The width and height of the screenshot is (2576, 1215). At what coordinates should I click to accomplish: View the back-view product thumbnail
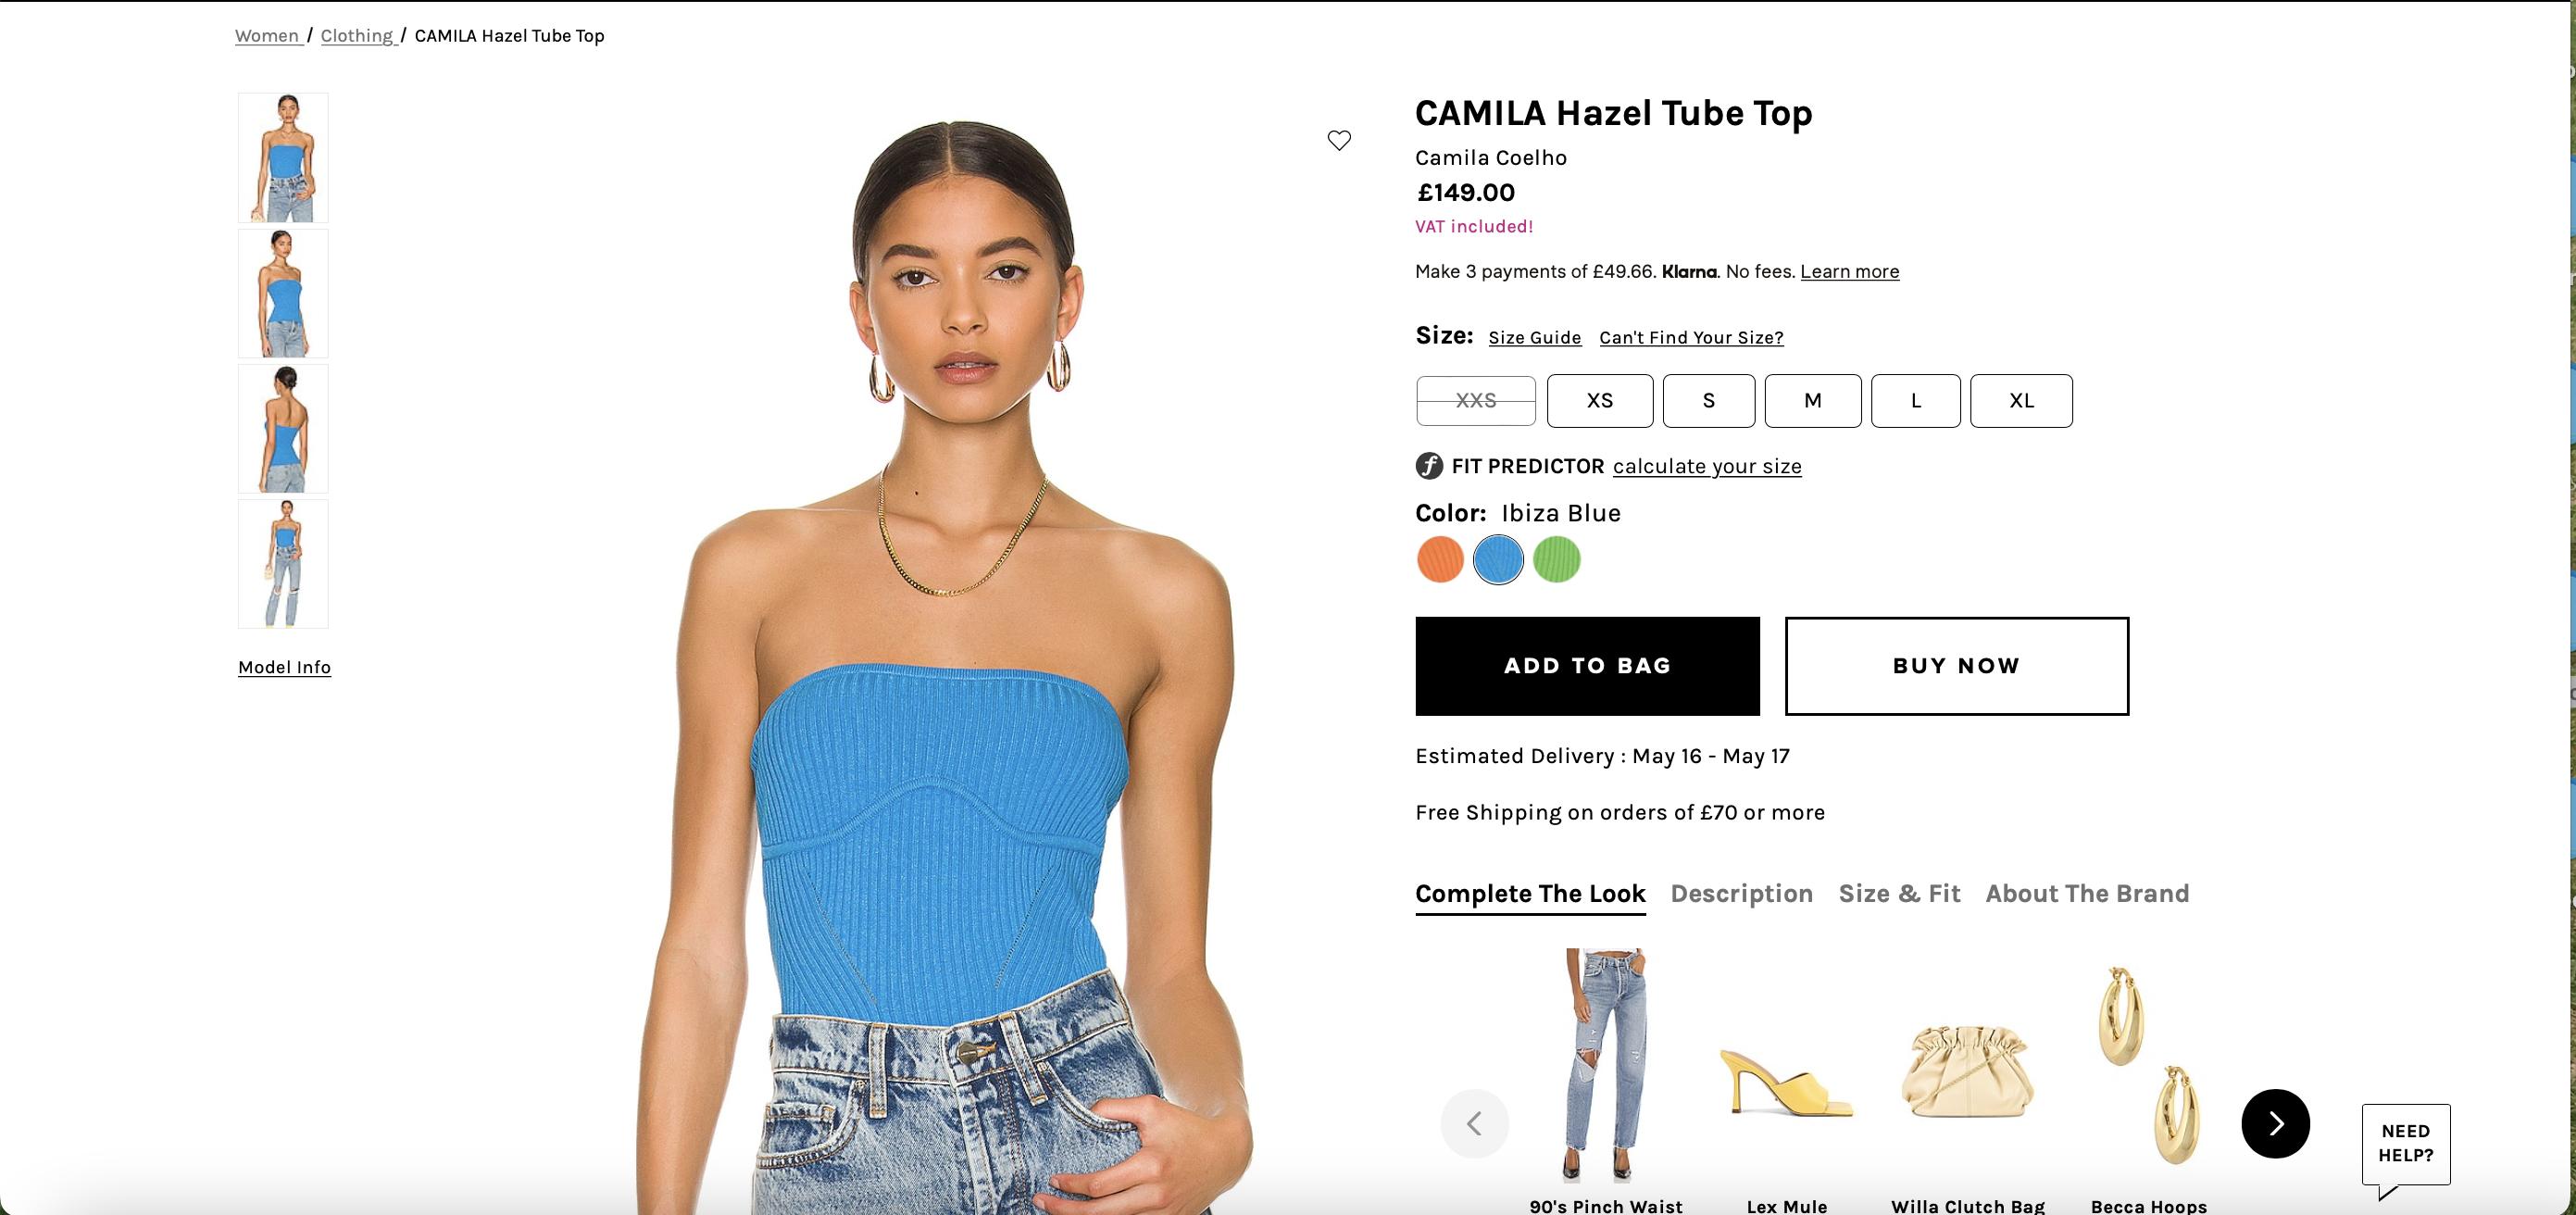[x=283, y=429]
